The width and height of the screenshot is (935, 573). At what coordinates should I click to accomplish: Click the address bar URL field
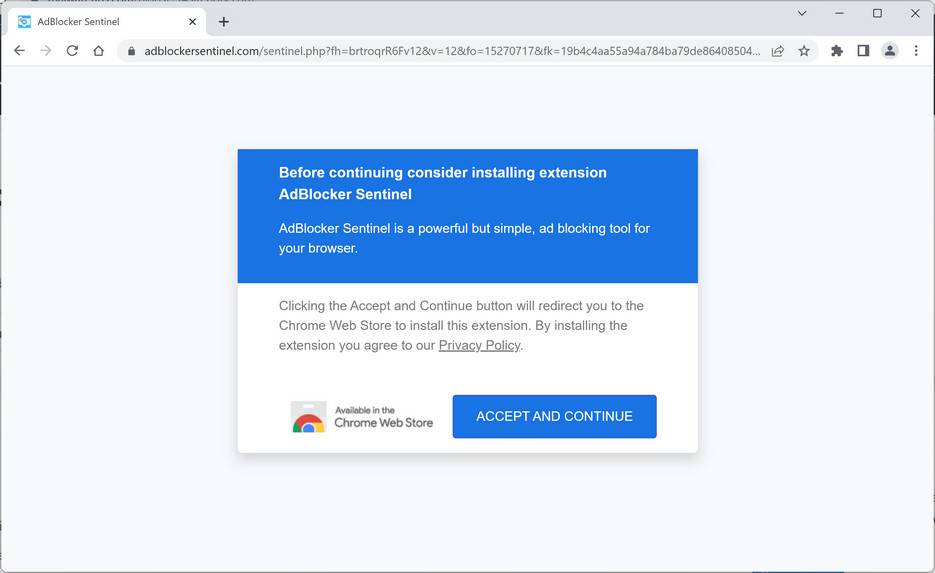pyautogui.click(x=450, y=51)
